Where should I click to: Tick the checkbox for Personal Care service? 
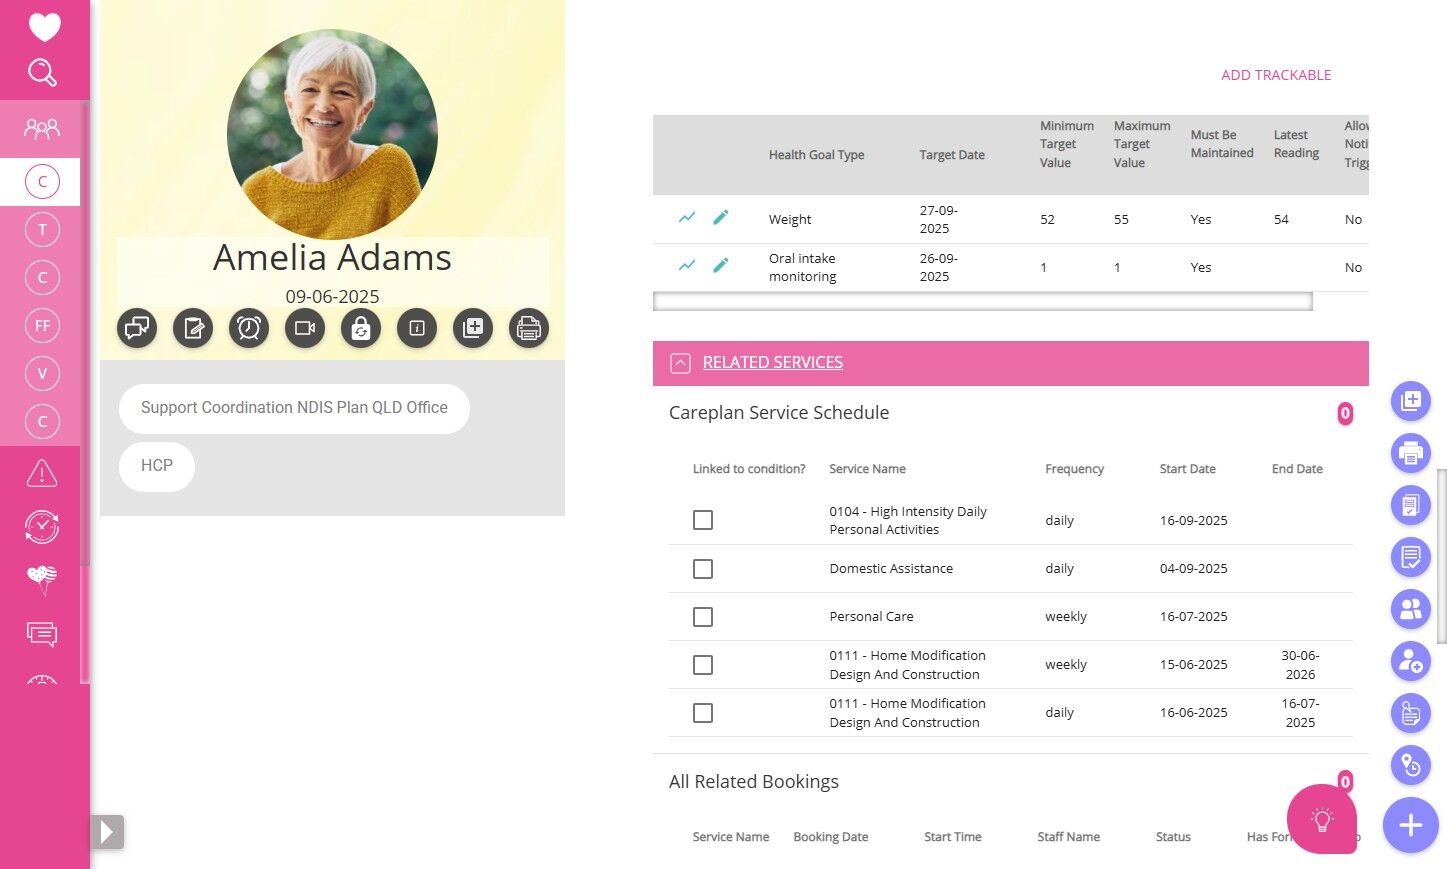[703, 617]
